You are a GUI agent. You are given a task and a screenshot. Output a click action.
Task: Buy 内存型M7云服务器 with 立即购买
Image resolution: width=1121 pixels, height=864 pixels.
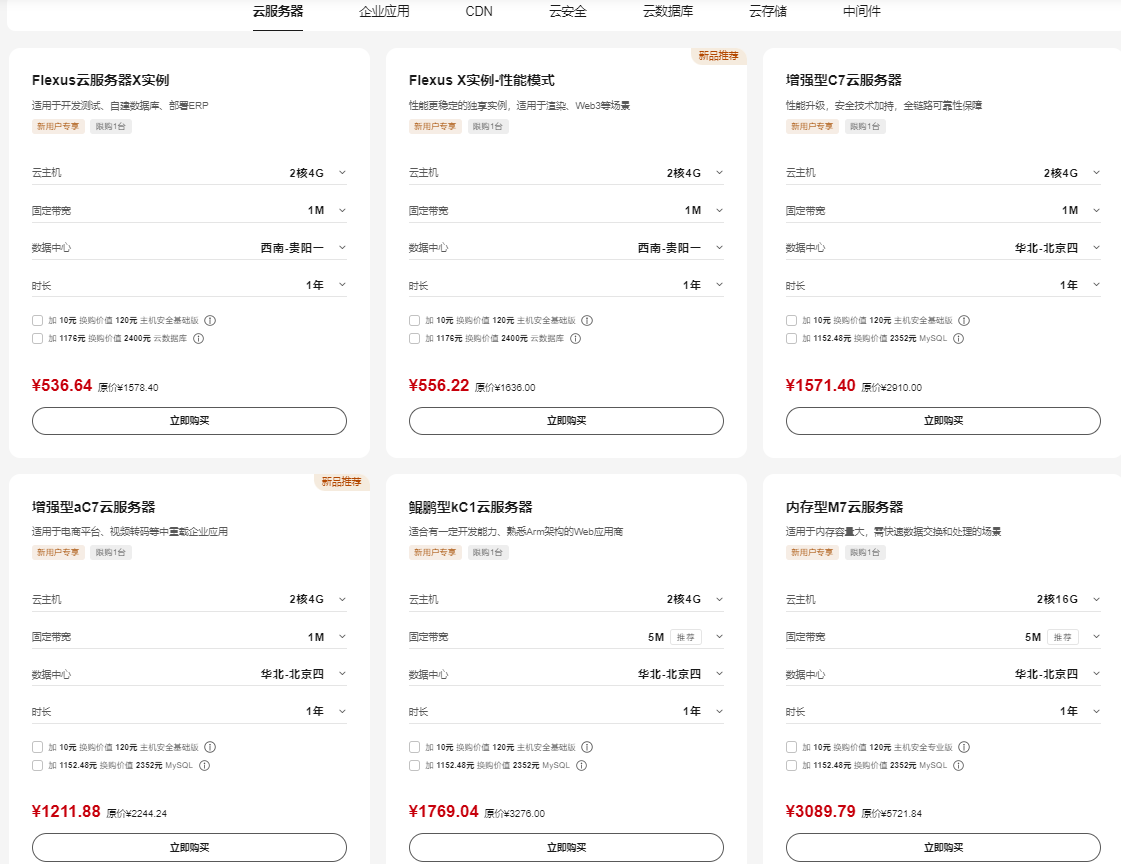coord(943,848)
